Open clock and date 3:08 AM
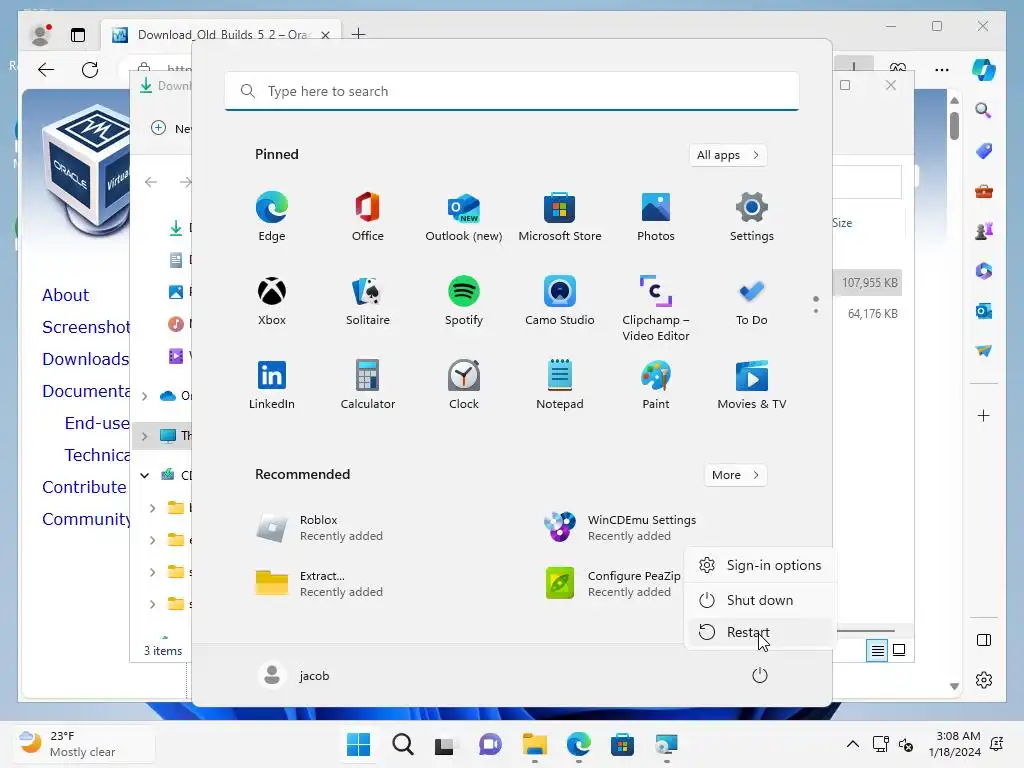This screenshot has height=768, width=1024. tap(954, 744)
